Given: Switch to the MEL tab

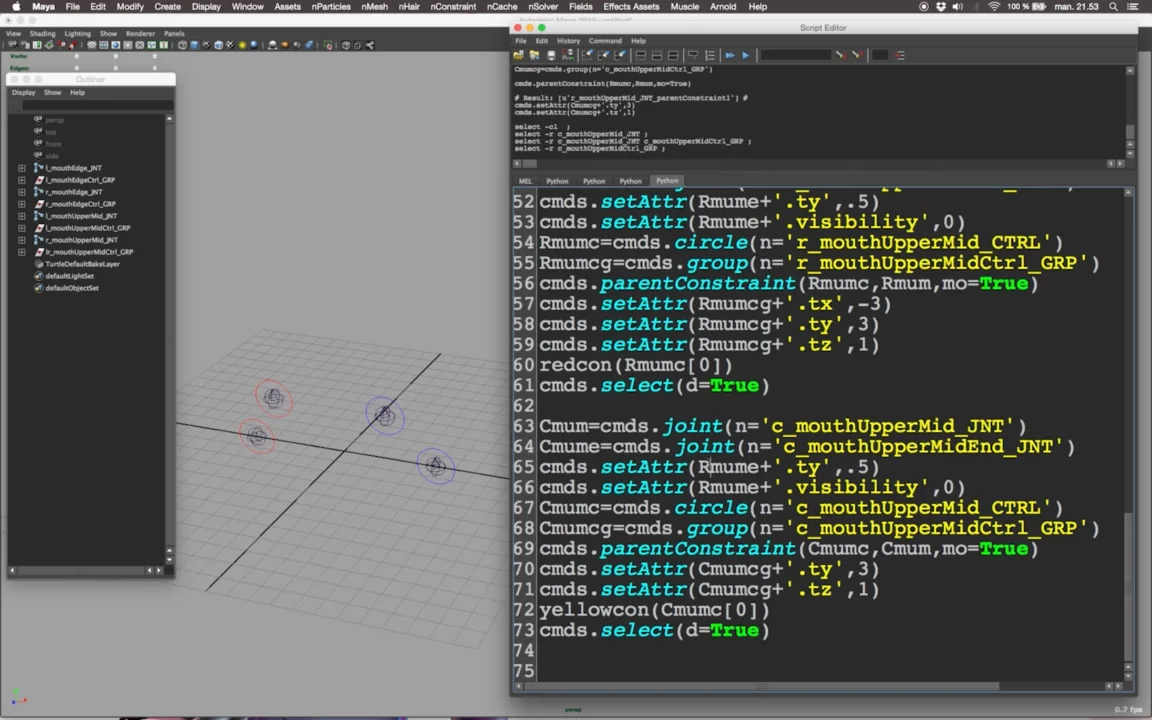Looking at the screenshot, I should tap(525, 181).
